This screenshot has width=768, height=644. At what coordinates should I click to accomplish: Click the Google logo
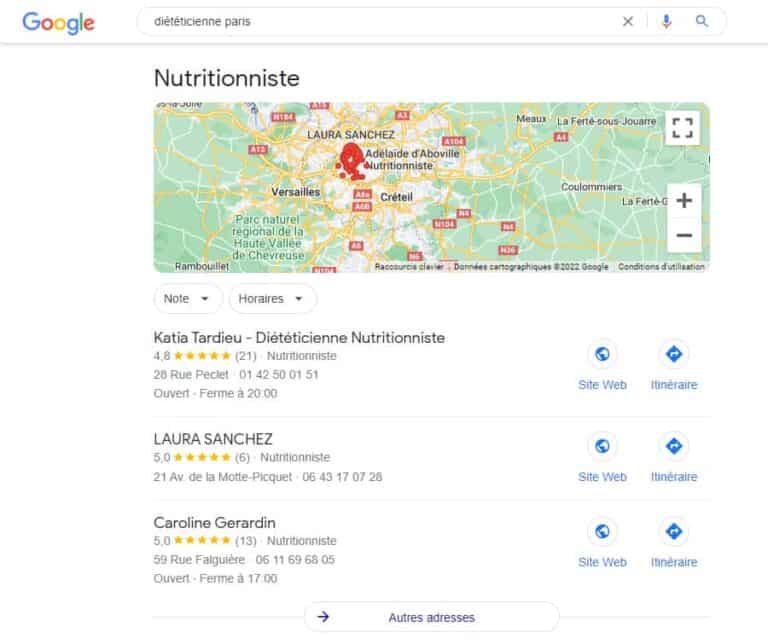pyautogui.click(x=58, y=23)
